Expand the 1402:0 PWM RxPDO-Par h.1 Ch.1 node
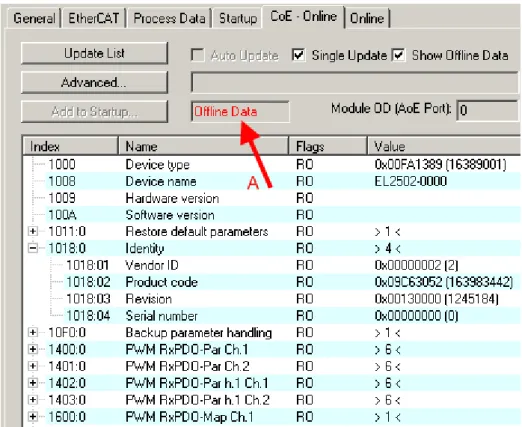 pyautogui.click(x=33, y=383)
